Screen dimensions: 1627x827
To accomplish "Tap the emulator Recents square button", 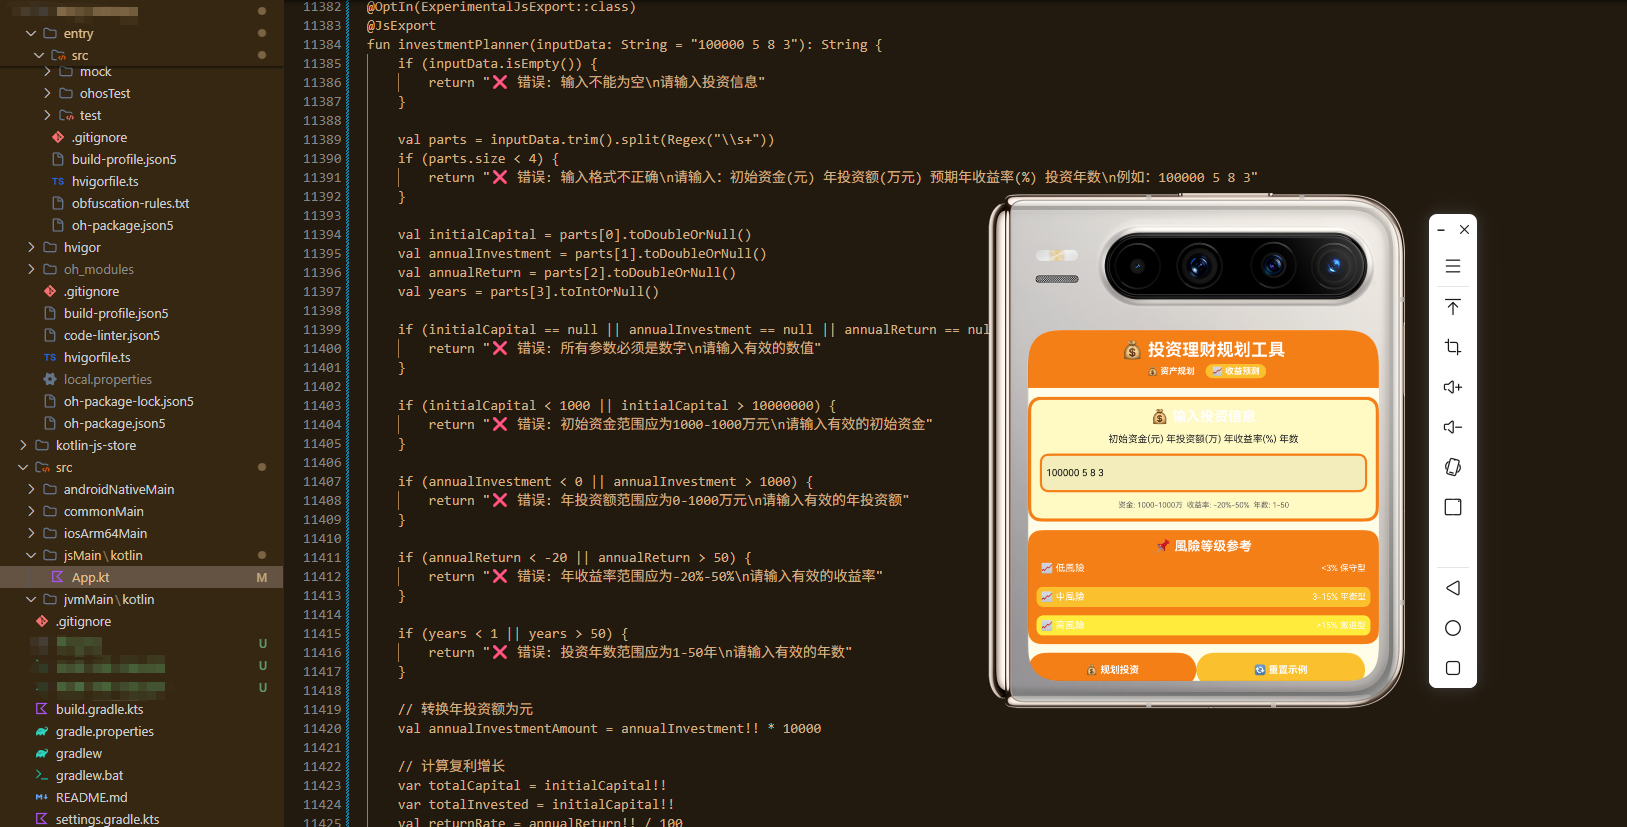I will pyautogui.click(x=1453, y=668).
